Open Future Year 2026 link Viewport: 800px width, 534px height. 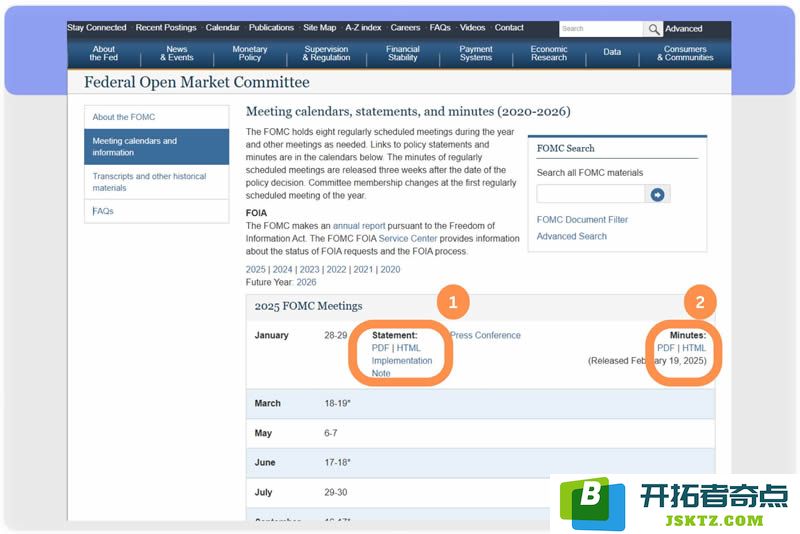click(x=306, y=283)
